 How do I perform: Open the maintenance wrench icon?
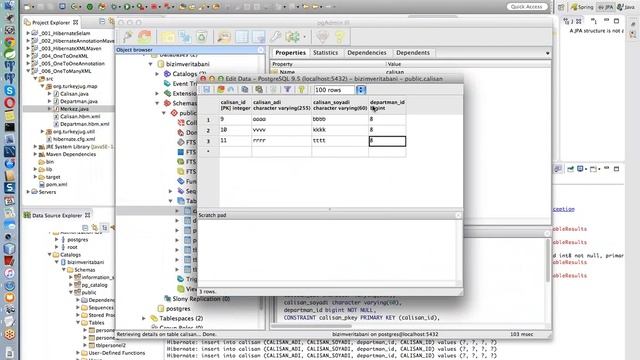point(276,37)
